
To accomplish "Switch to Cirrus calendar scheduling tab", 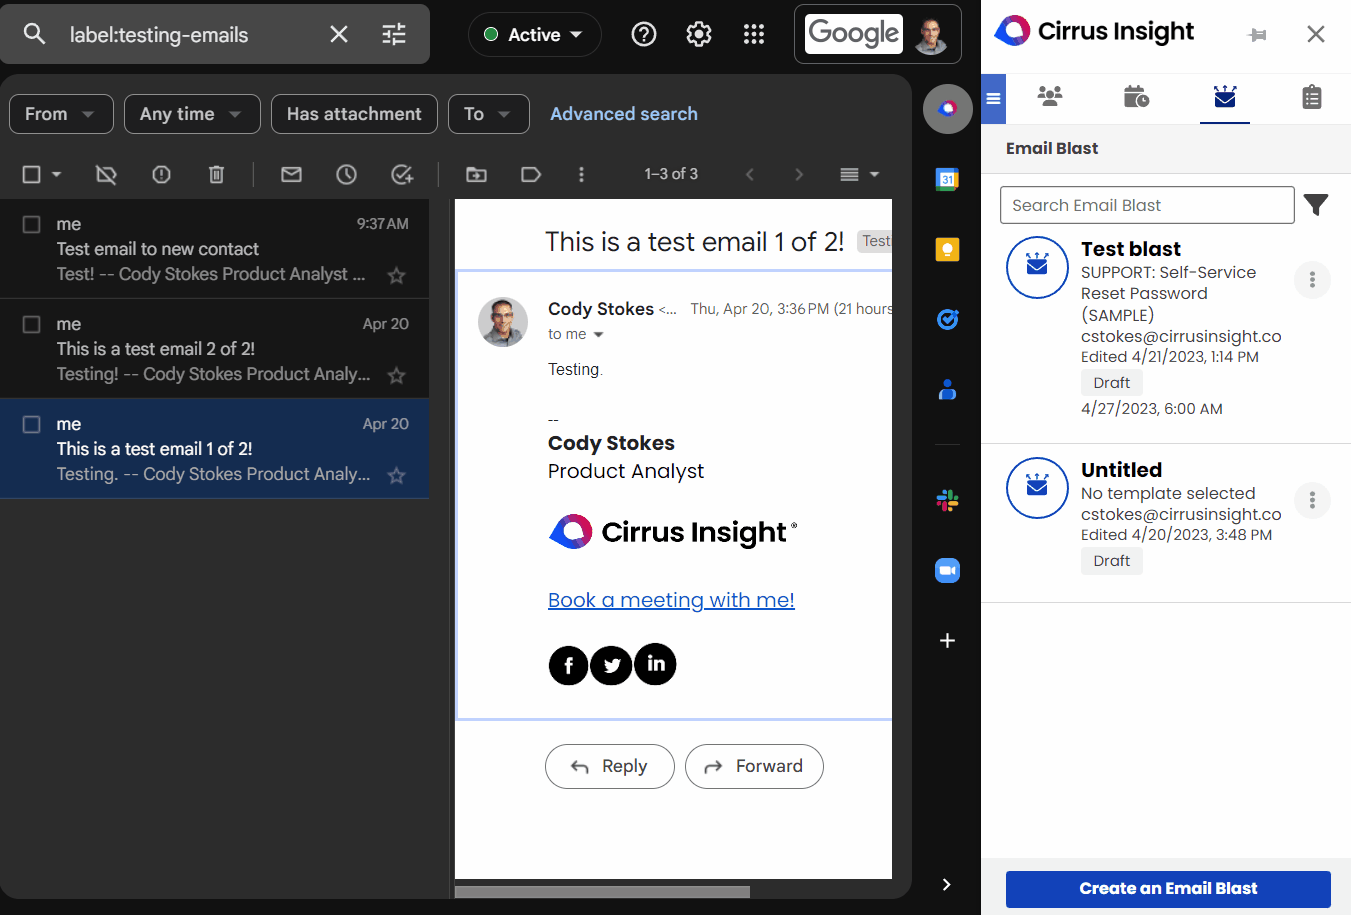I will (x=1136, y=97).
